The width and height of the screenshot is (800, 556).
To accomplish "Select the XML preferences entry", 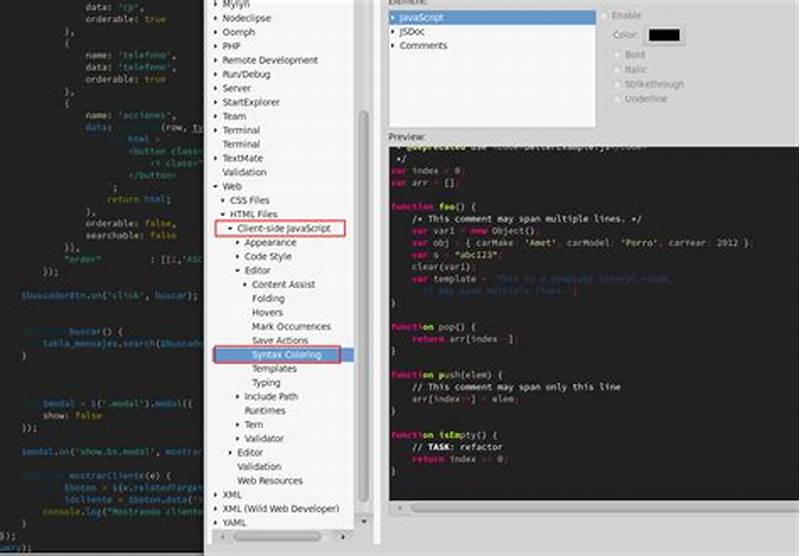I will coord(232,495).
